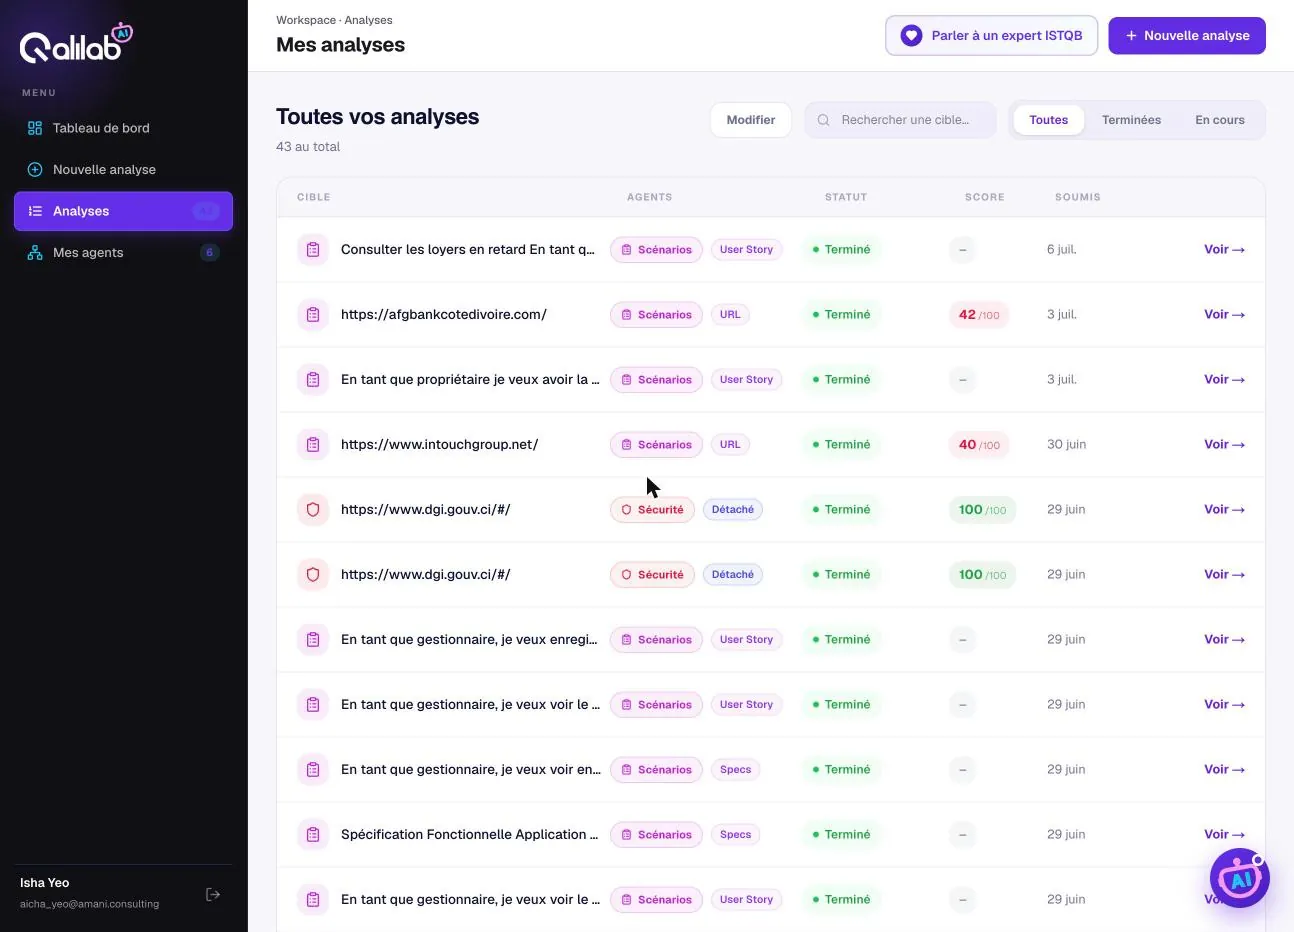Show the Toutes filter tab
Screen dimensions: 1294x932
[x=1048, y=120]
